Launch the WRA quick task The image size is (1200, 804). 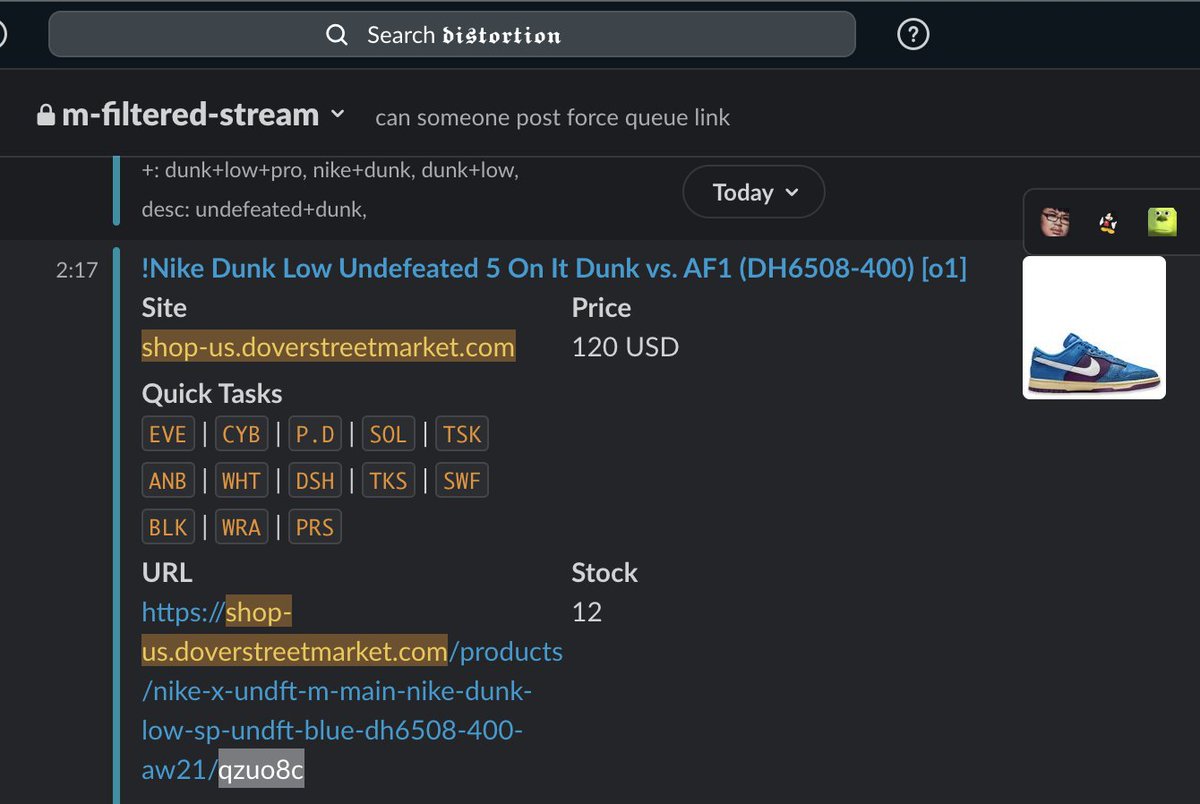click(x=241, y=527)
